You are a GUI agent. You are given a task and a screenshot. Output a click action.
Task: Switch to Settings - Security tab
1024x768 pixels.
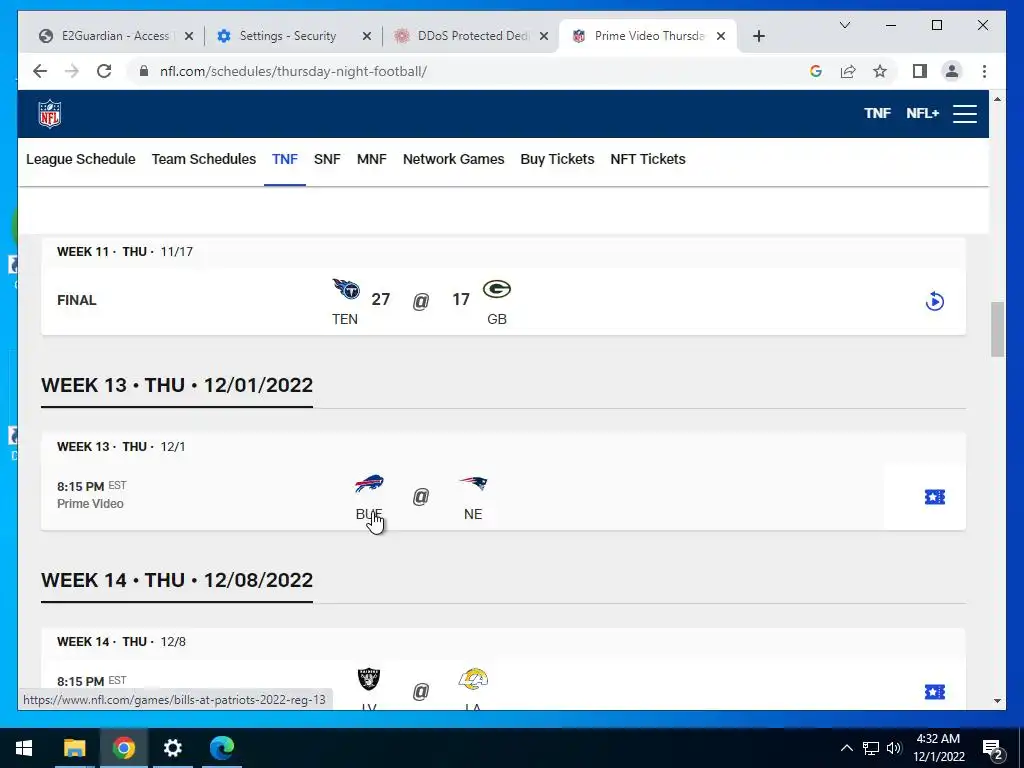[x=295, y=36]
